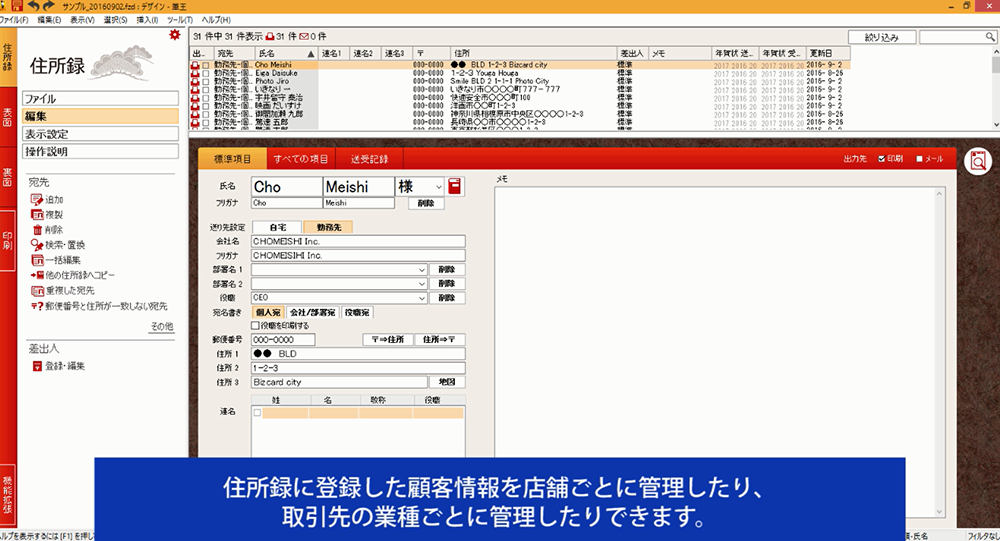Click the 追加 add recipient icon

tap(37, 200)
